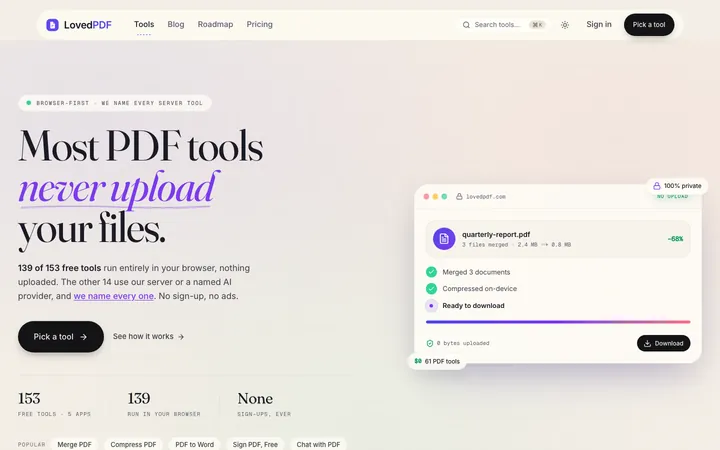
Task: Click the None sign-ups stat
Action: click(x=264, y=404)
